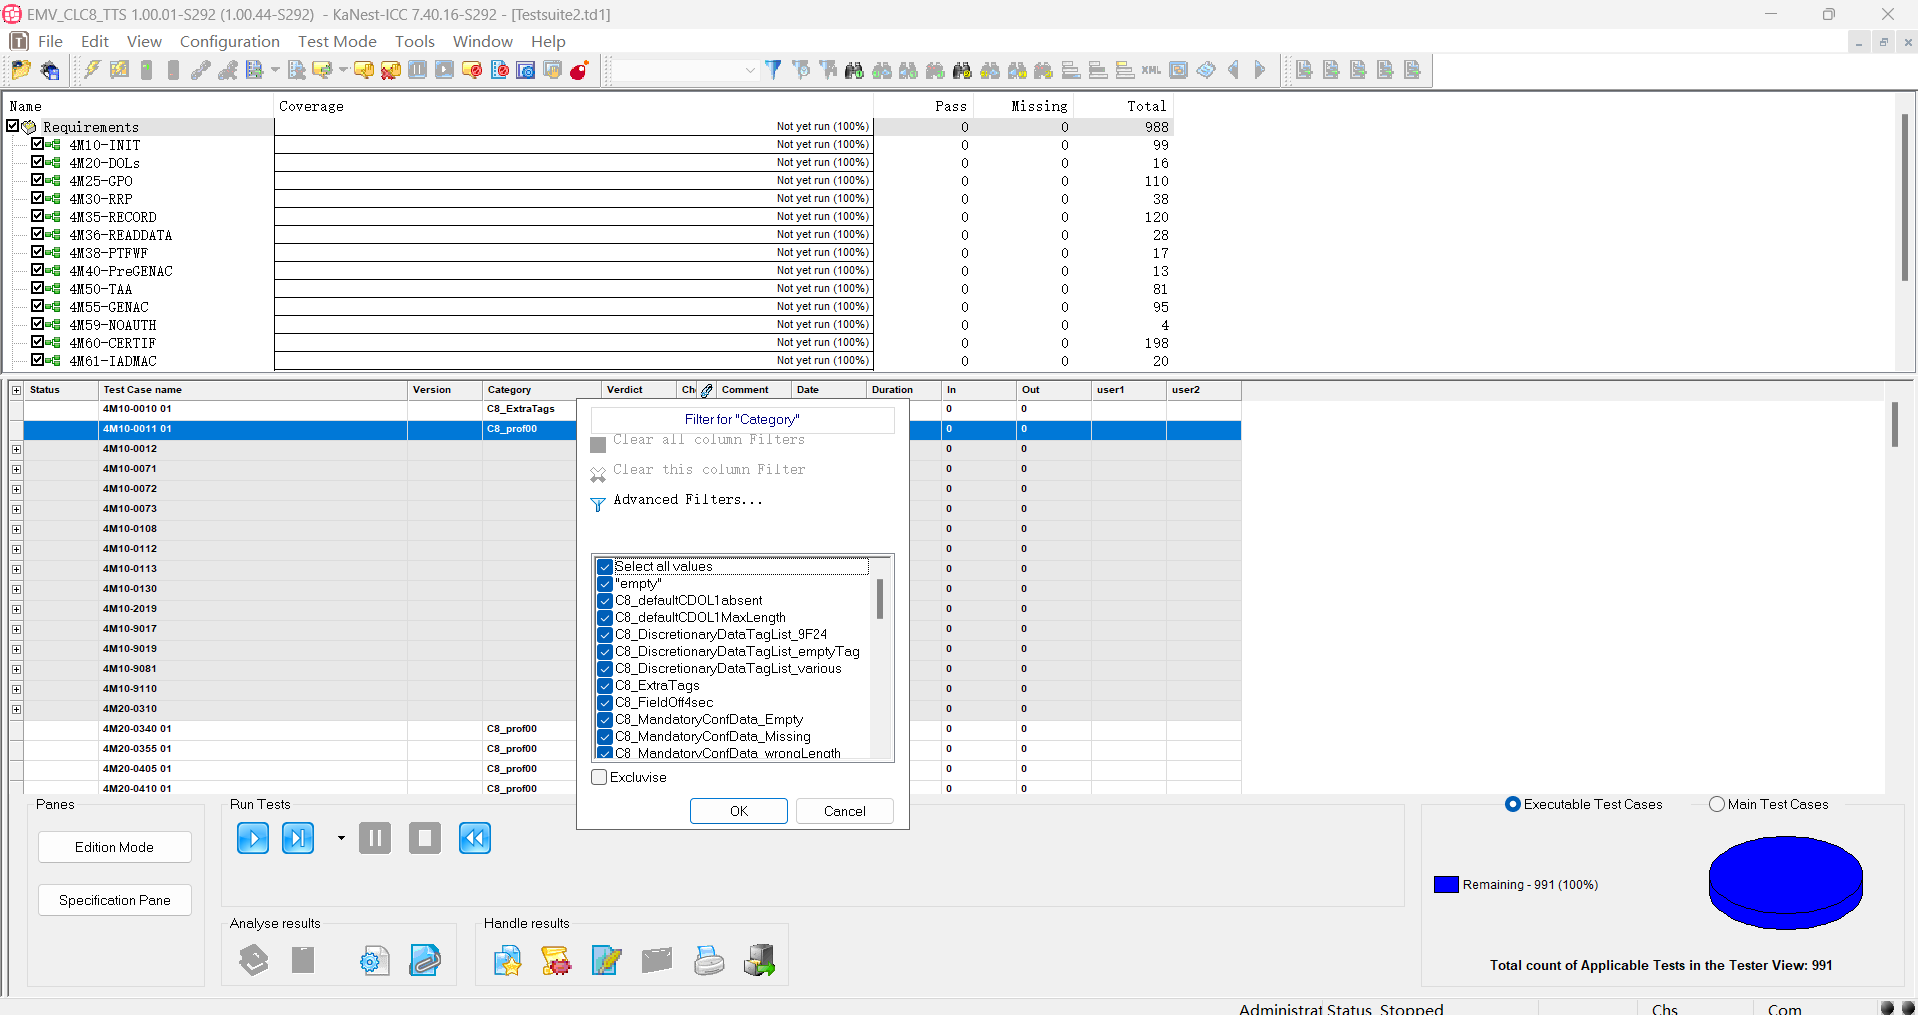Enable the Exclusive checkbox

600,777
